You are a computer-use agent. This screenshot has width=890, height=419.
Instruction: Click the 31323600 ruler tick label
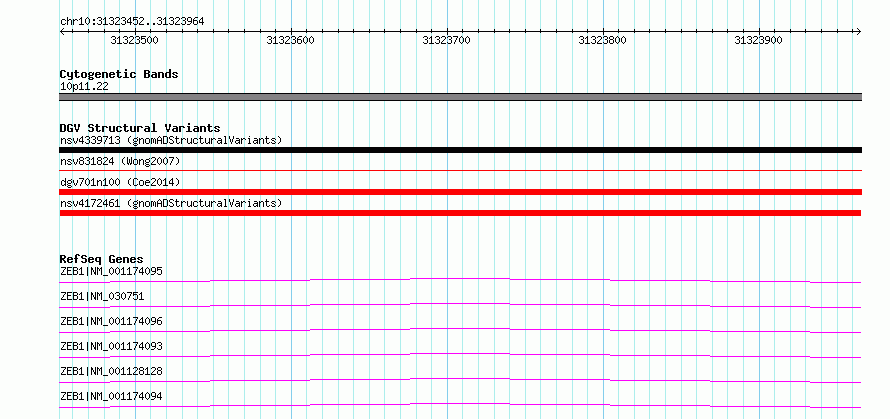coord(291,40)
